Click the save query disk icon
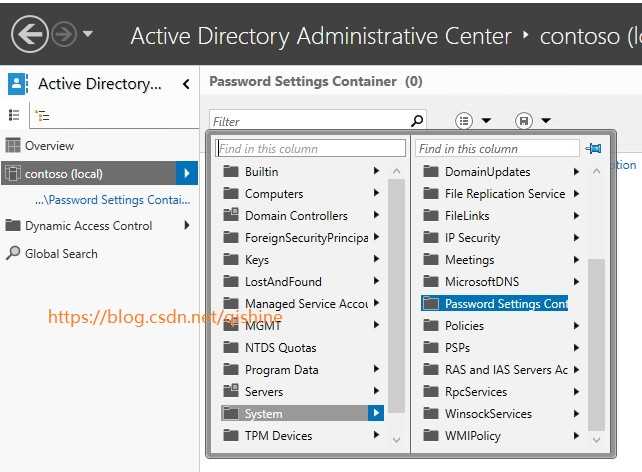This screenshot has height=472, width=642. pos(524,121)
